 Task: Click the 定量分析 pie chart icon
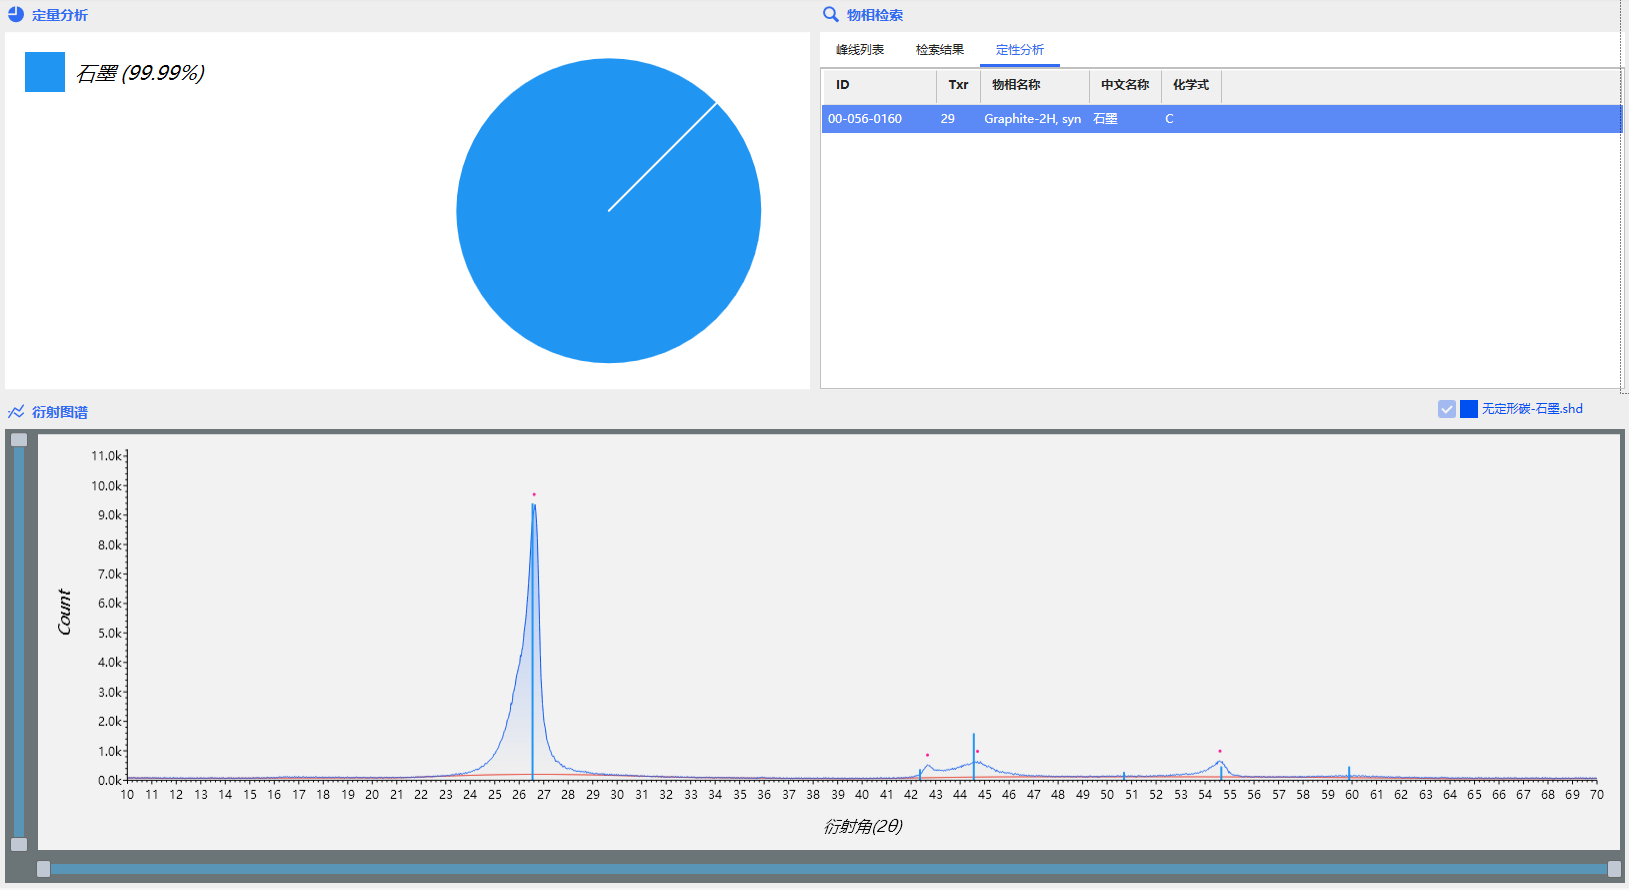16,15
